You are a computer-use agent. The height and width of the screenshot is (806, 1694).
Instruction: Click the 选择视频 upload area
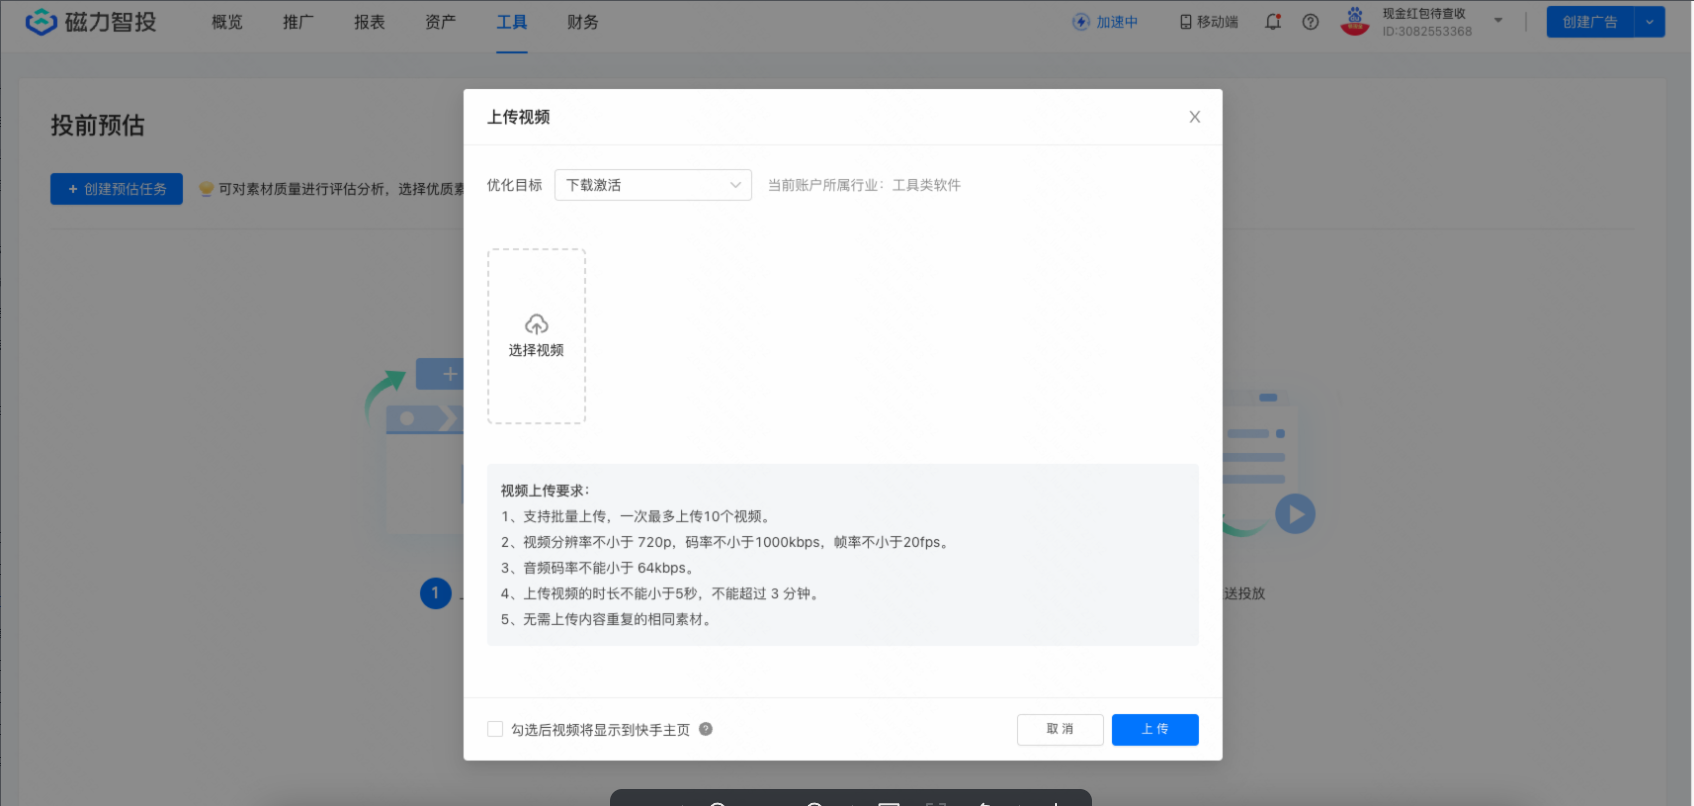click(536, 336)
